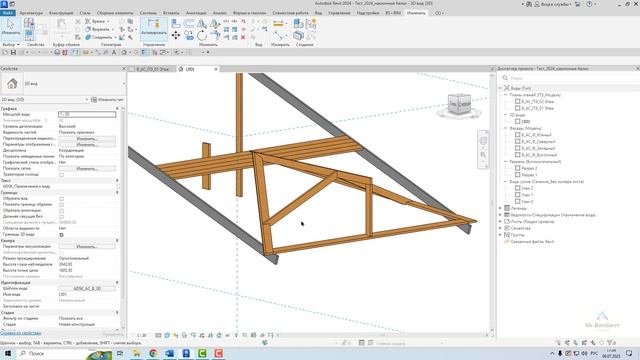Enable the Траектория солнца checkbox
This screenshot has height=360, width=640.
click(62, 175)
